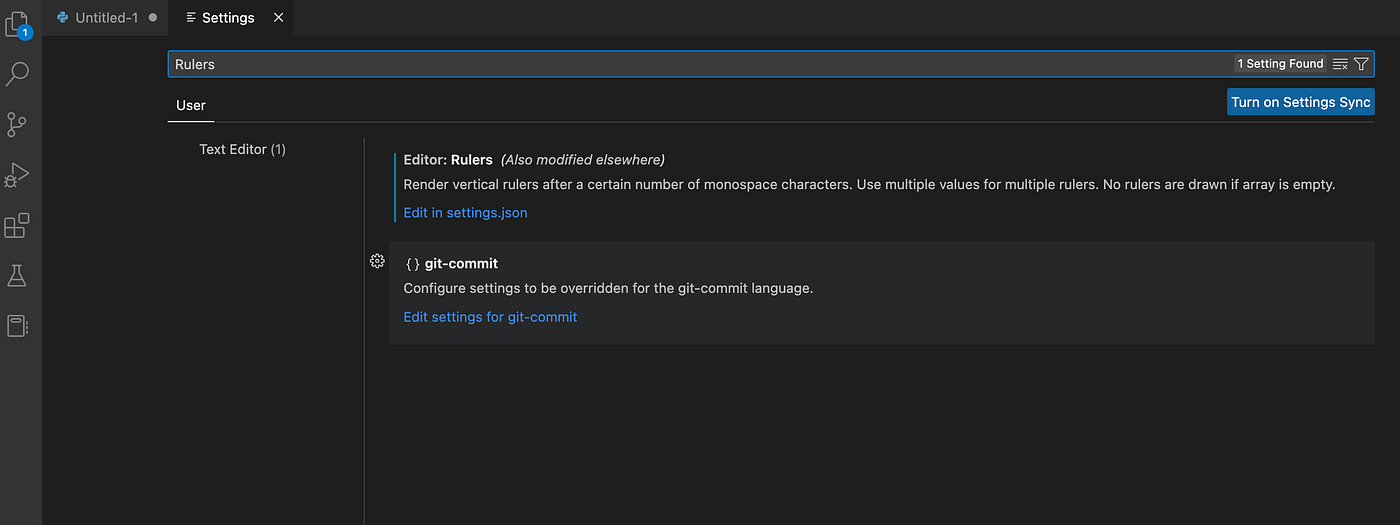Click the Editor: Rulers setting title
The width and height of the screenshot is (1400, 525).
[448, 160]
